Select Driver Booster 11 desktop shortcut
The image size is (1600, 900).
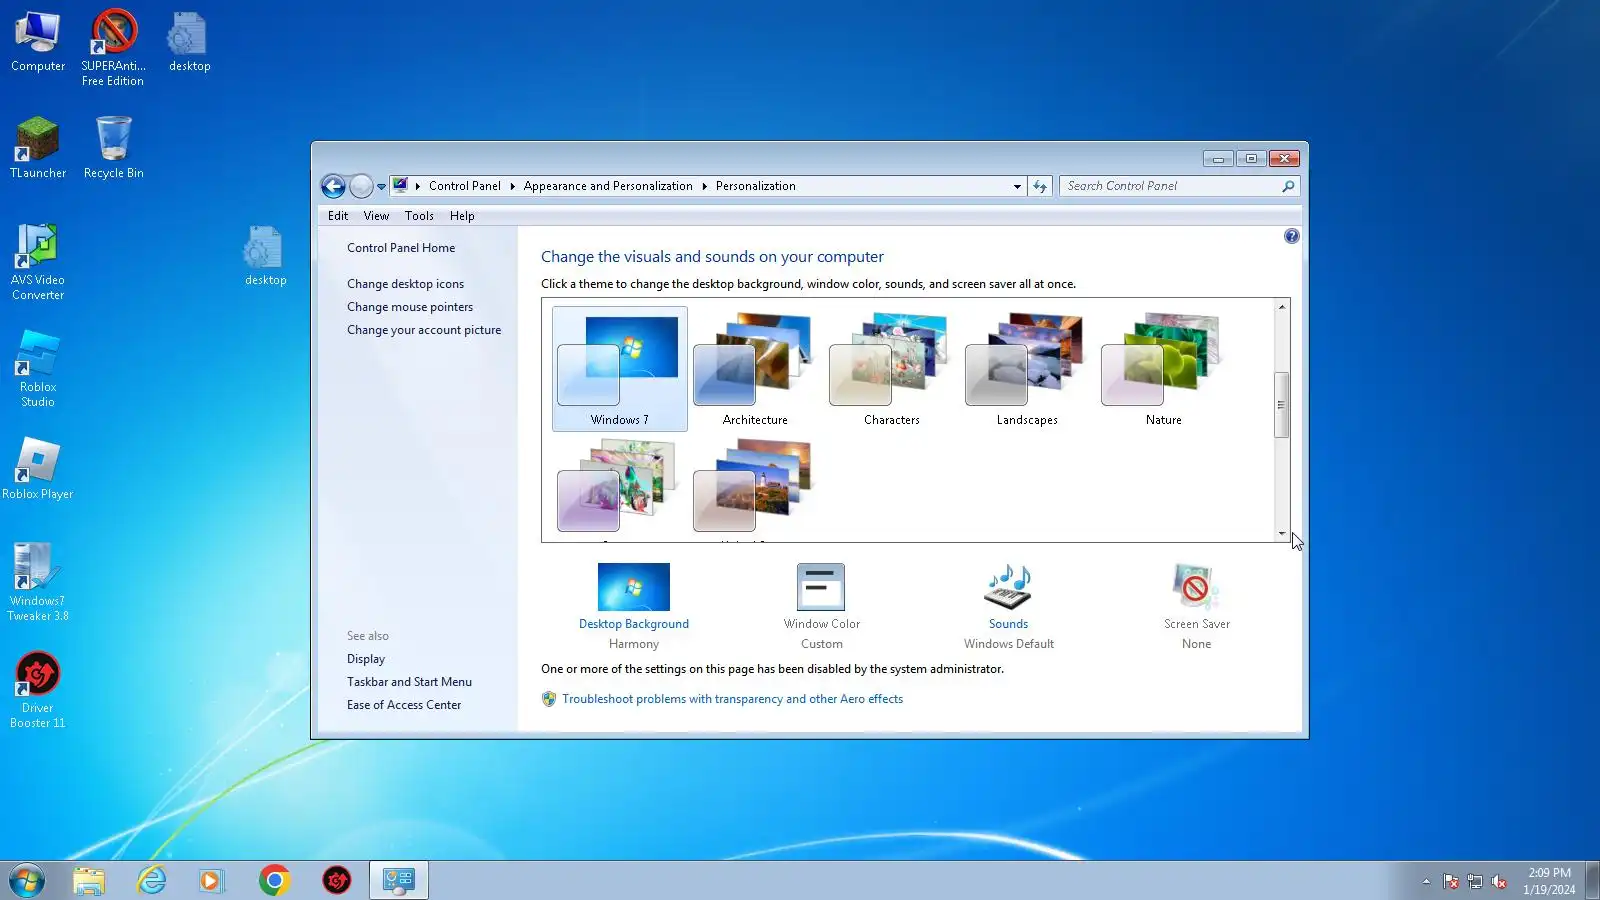pos(38,690)
